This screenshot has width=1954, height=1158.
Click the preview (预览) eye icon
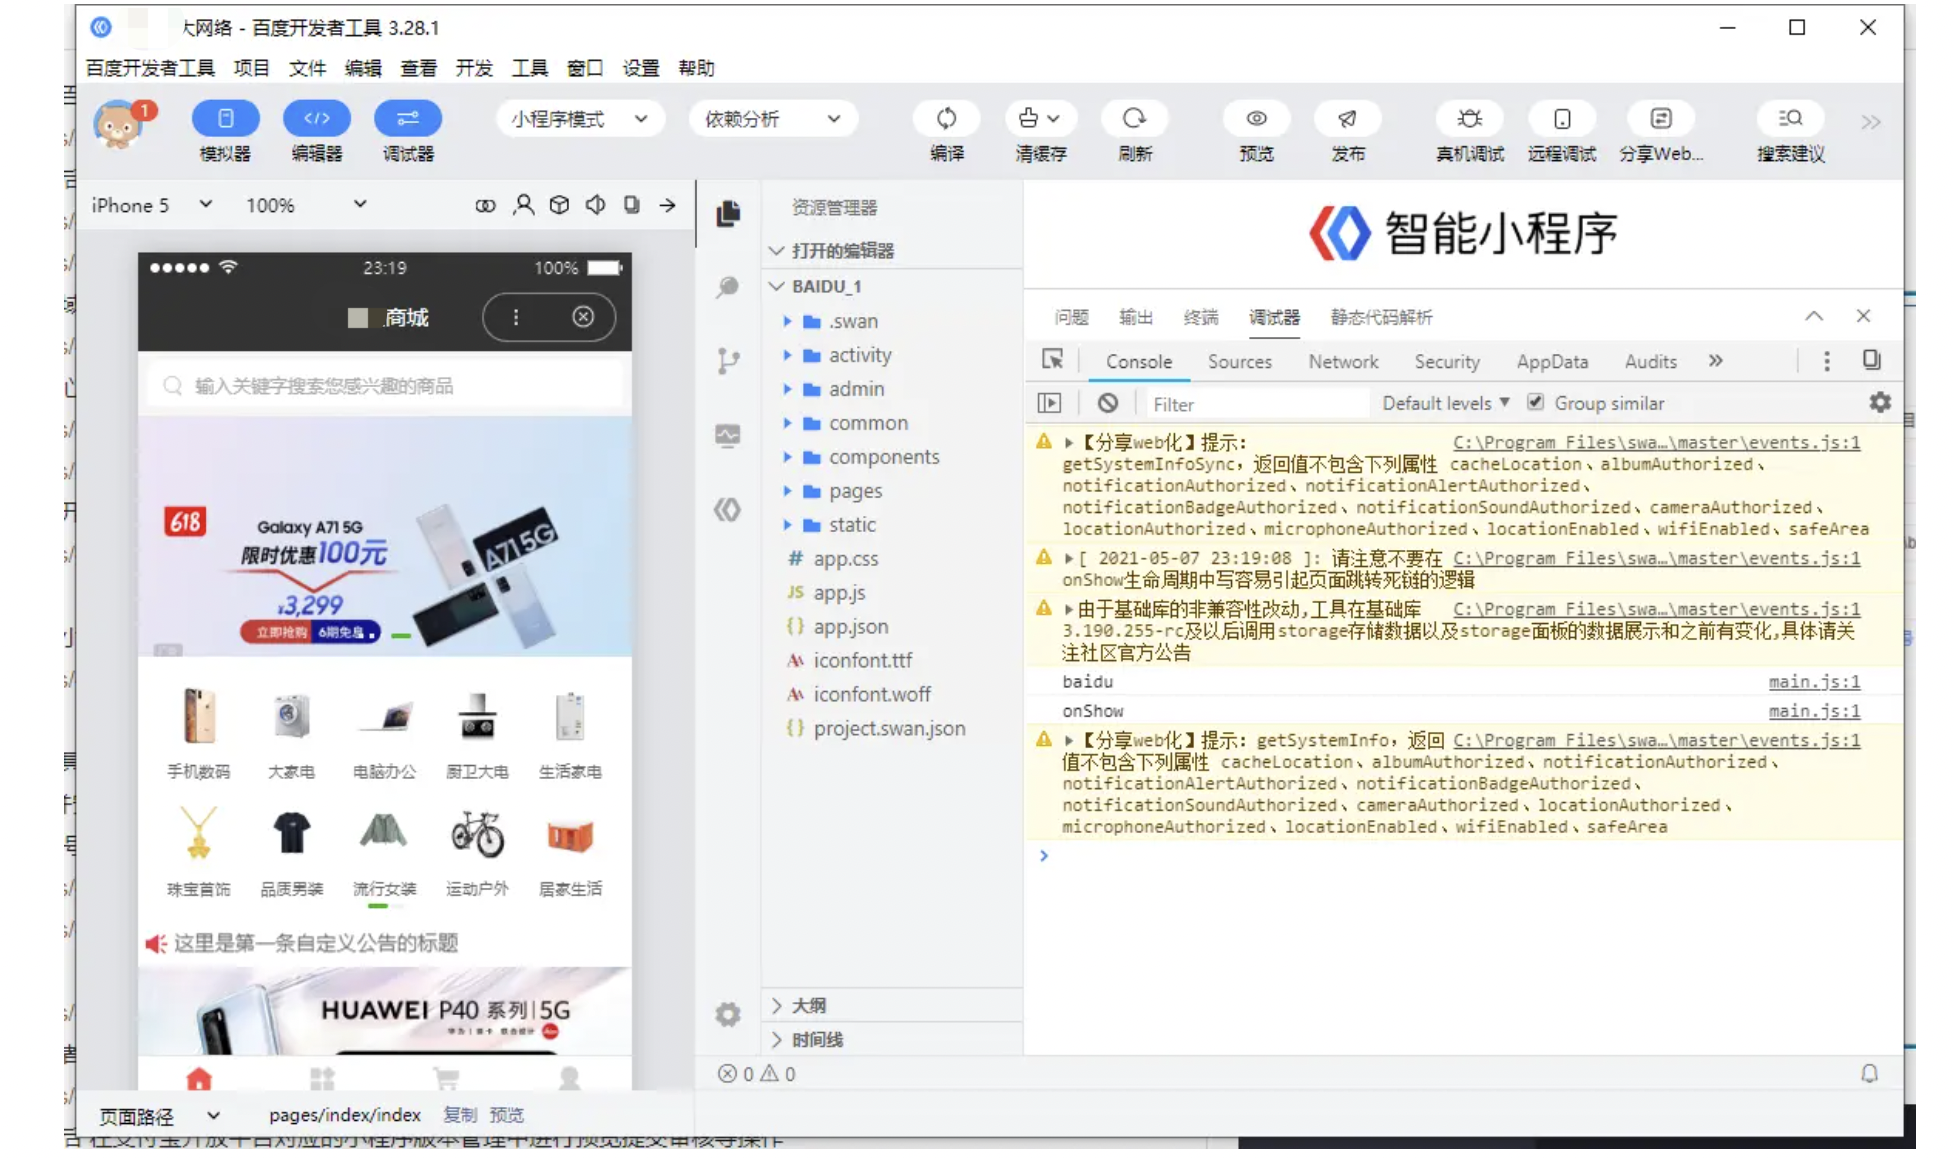(x=1256, y=119)
